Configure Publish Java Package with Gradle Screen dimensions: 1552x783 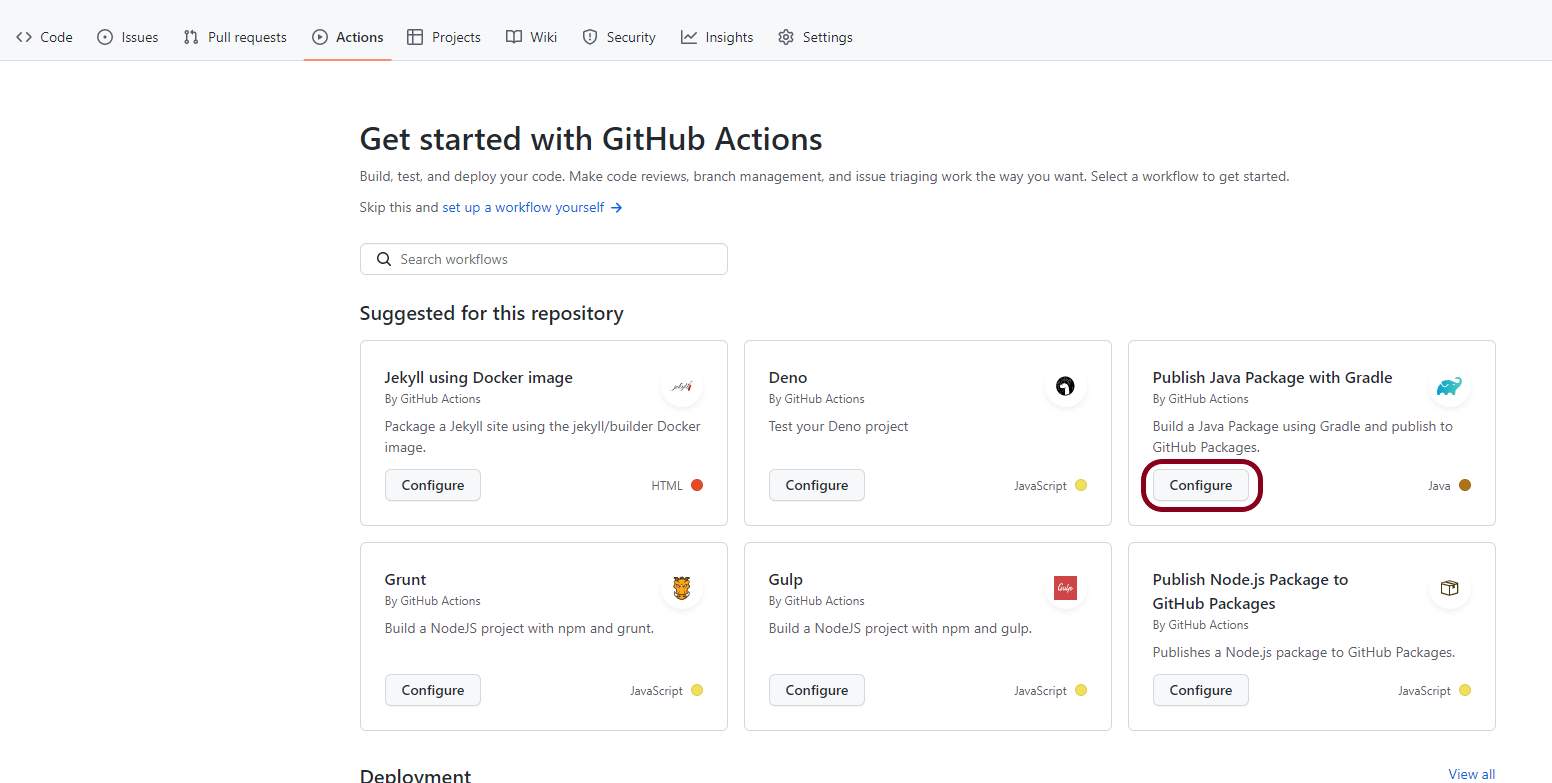click(1201, 485)
